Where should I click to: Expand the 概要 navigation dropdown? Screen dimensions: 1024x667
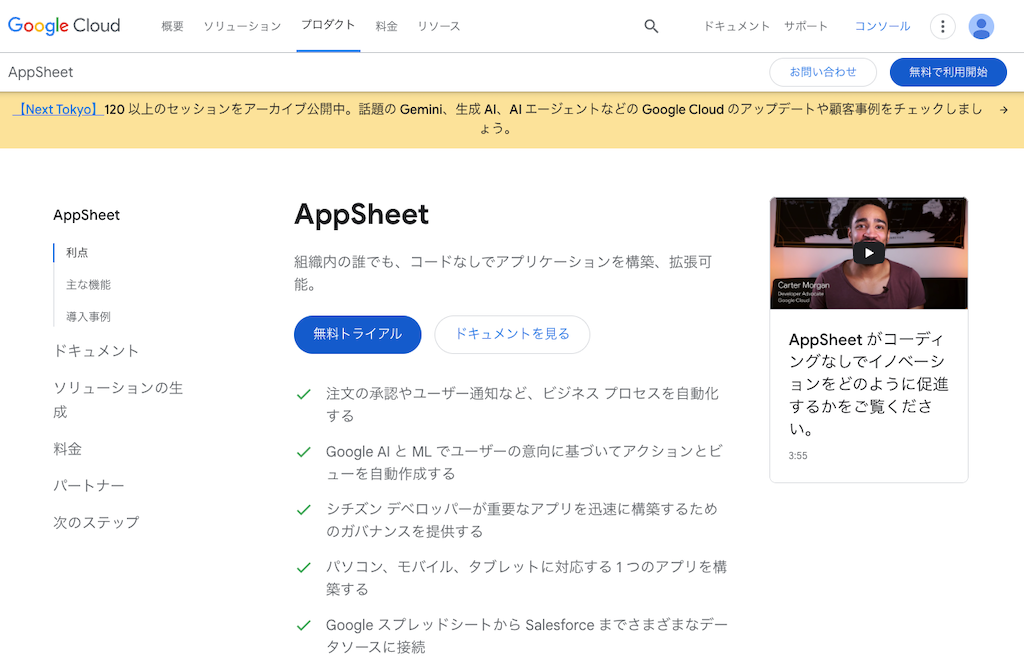click(171, 26)
